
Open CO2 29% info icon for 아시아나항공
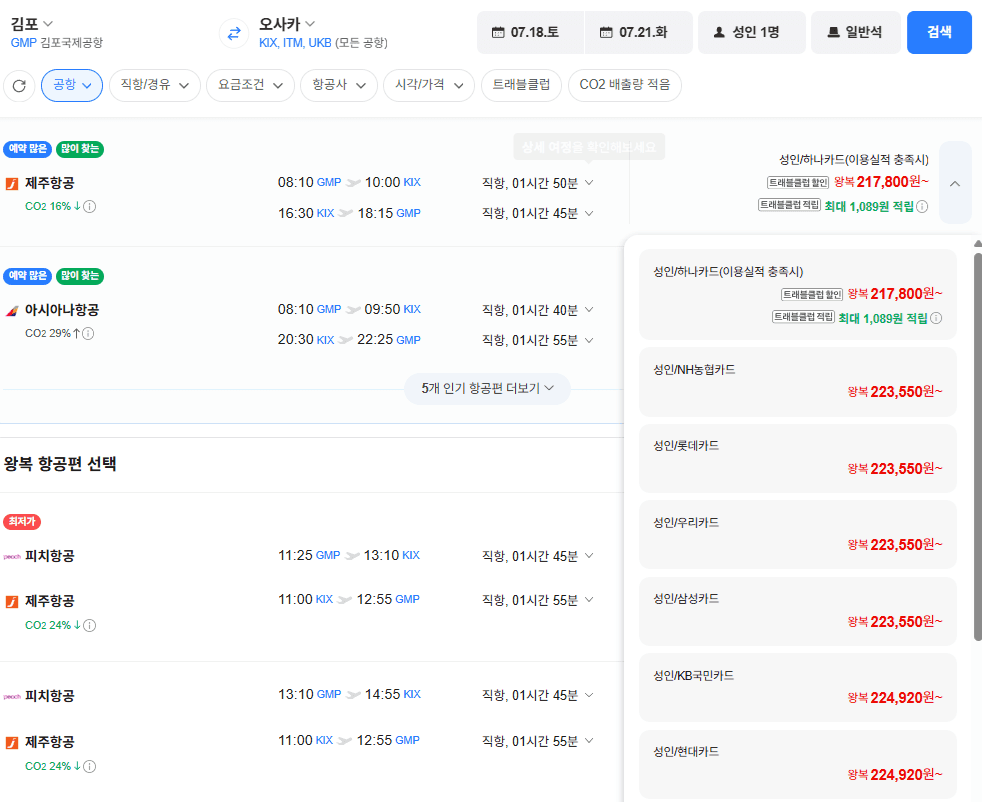pos(88,334)
